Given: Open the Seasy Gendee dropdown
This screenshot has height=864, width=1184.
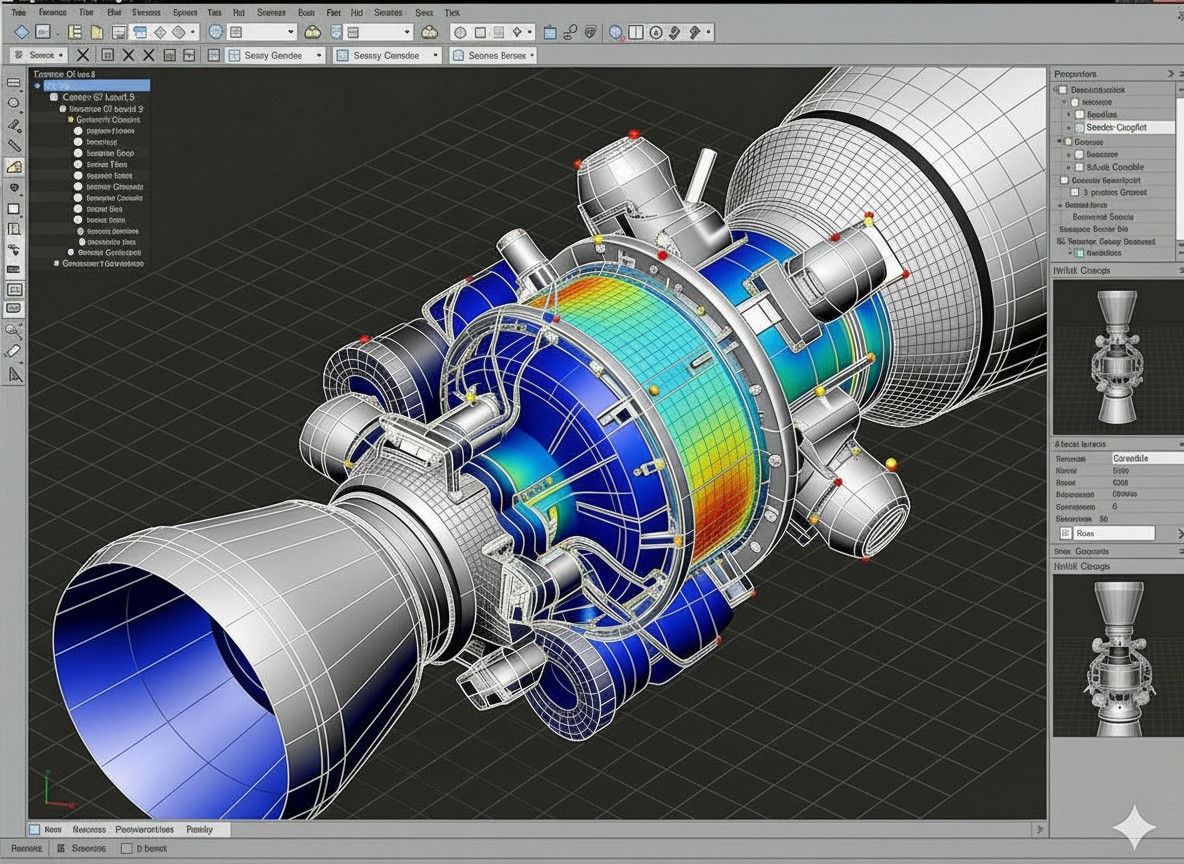Looking at the screenshot, I should pos(275,55).
